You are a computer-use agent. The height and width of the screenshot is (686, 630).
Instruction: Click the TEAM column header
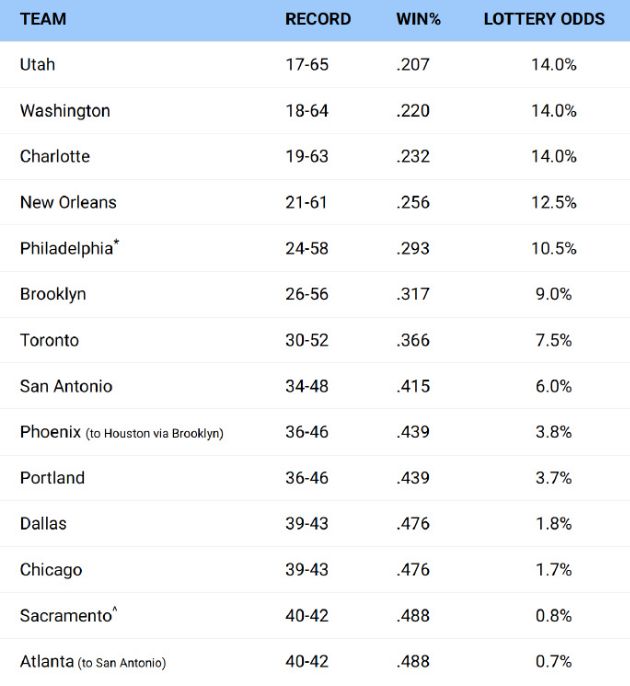pos(43,19)
